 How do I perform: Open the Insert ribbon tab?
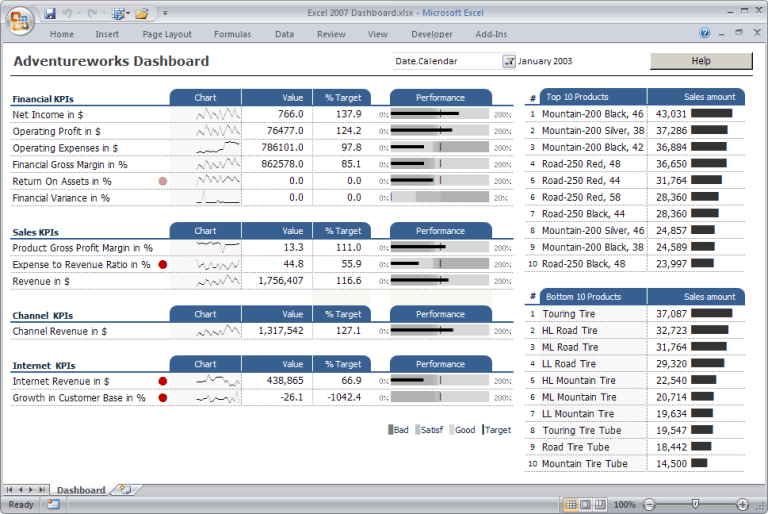[x=107, y=34]
